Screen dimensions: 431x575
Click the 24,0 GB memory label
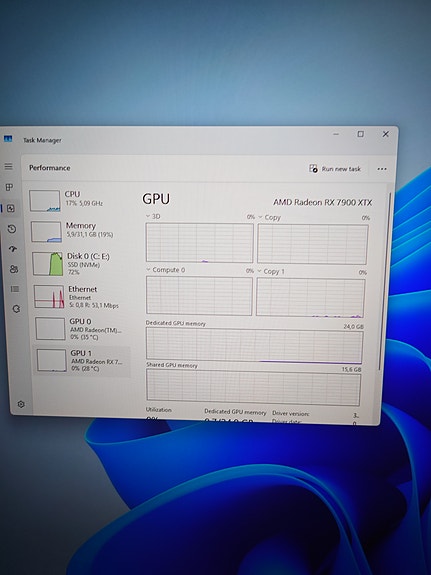(x=354, y=326)
